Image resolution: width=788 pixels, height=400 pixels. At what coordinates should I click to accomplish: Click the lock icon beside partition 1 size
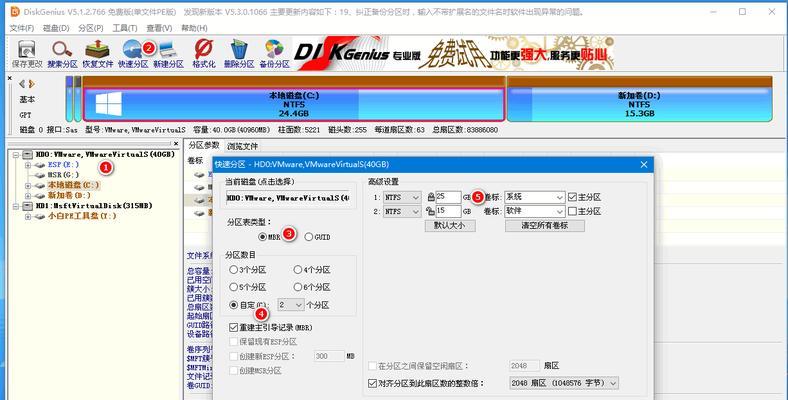click(431, 197)
